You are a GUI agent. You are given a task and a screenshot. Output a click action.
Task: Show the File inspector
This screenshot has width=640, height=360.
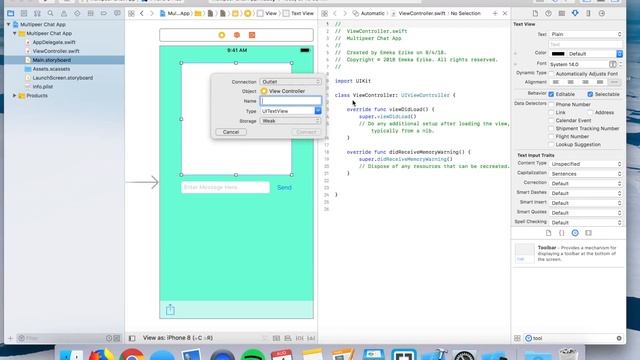pos(535,13)
